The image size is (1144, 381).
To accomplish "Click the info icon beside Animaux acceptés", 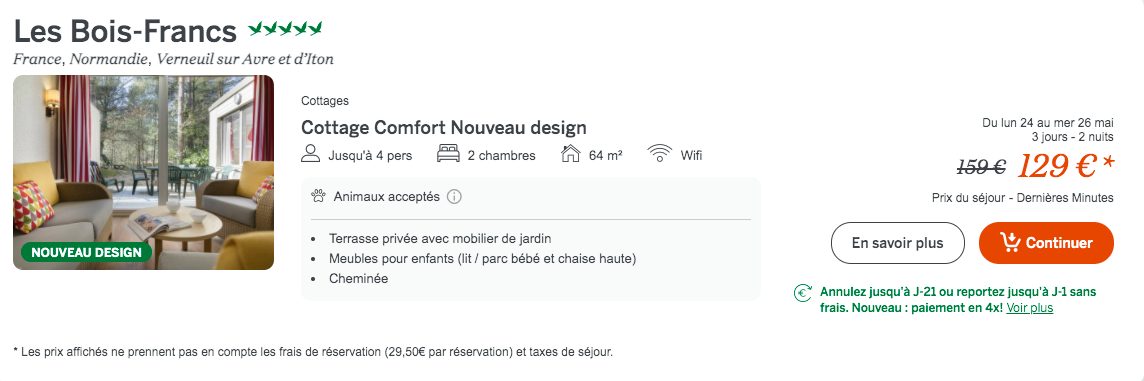I will click(454, 197).
